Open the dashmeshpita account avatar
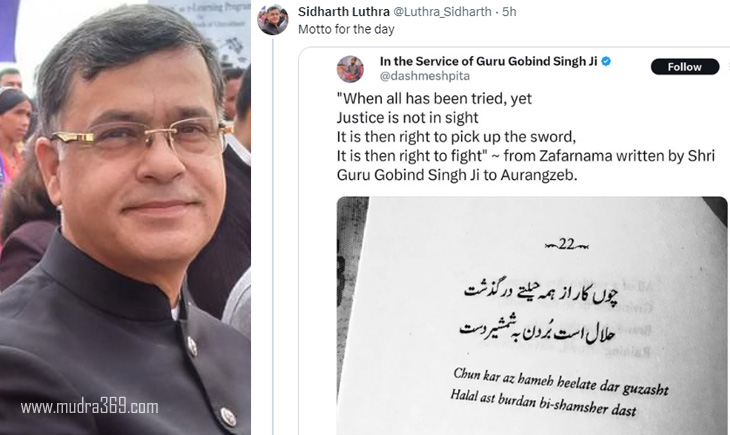Viewport: 730px width, 435px height. (350, 69)
